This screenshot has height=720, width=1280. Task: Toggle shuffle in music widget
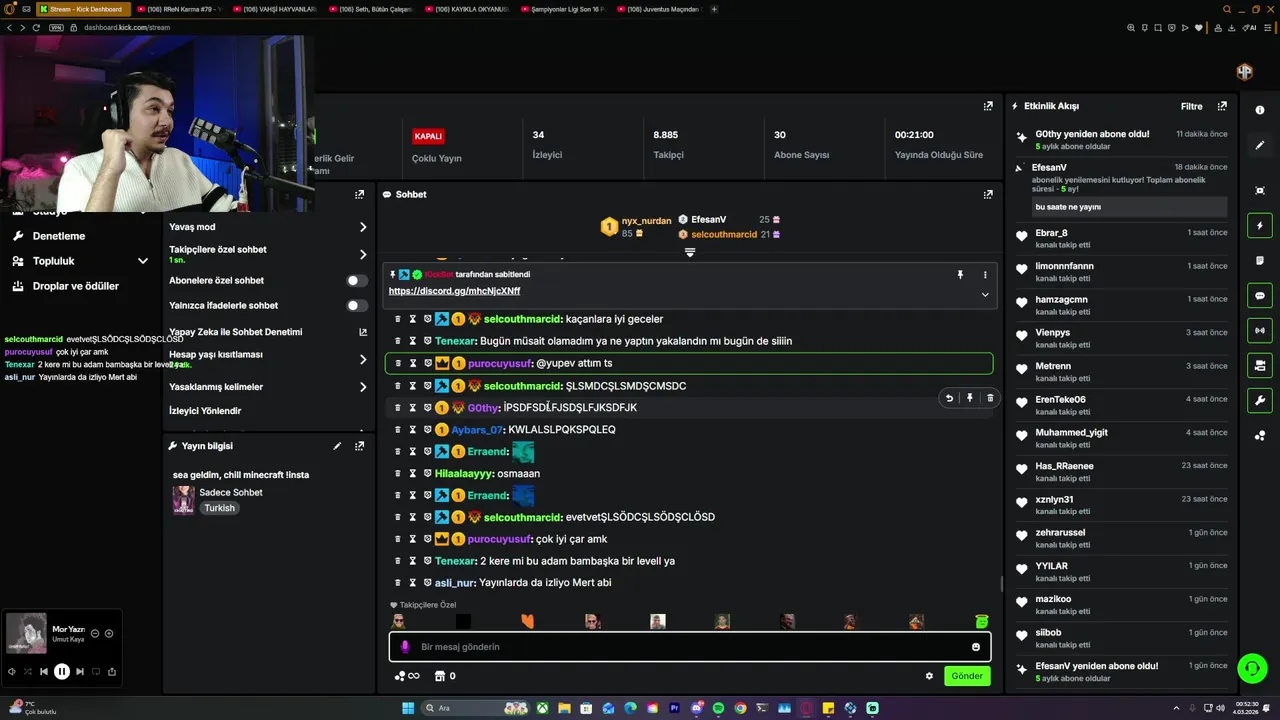[27, 672]
